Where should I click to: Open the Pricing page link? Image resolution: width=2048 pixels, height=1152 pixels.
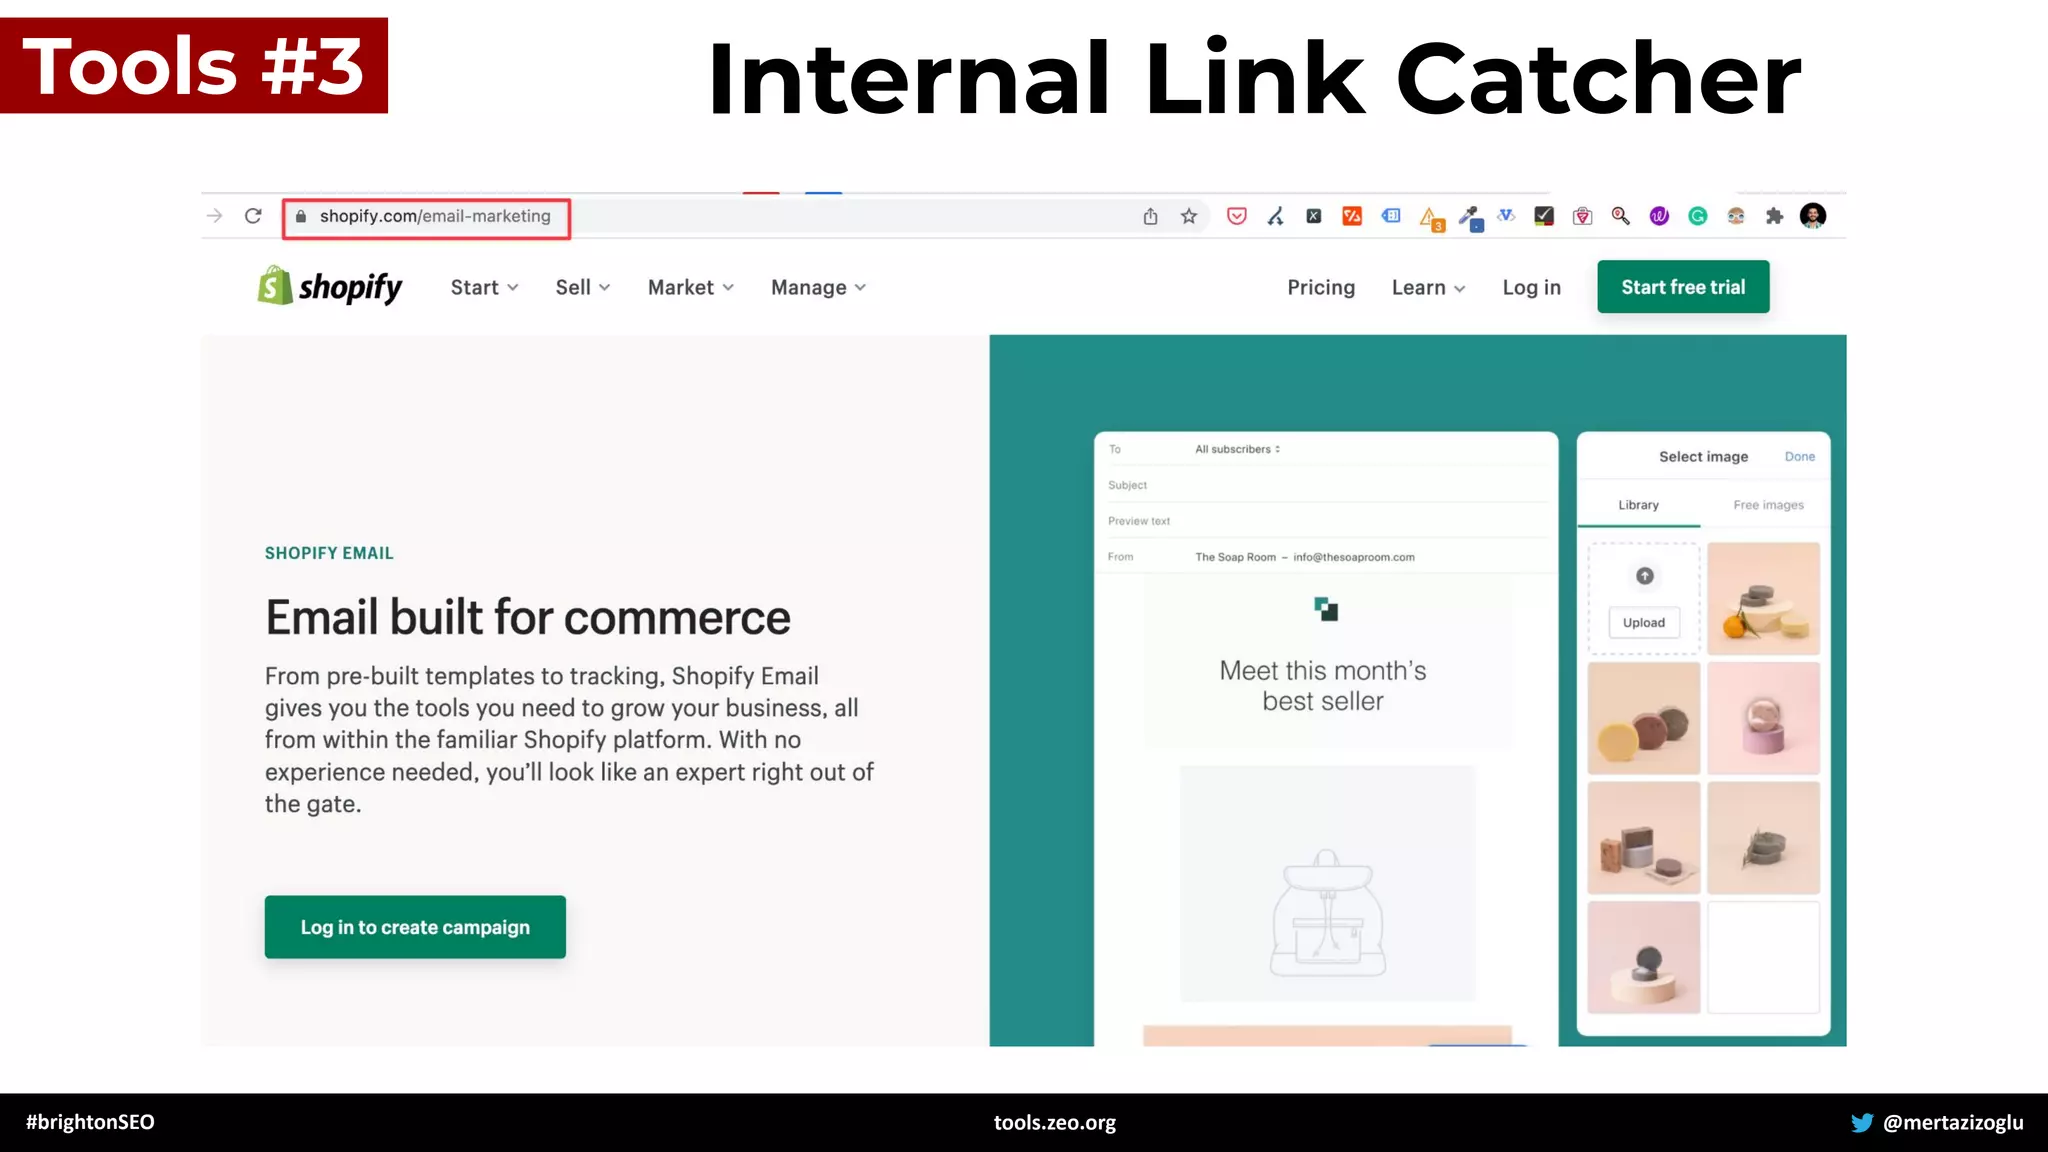1321,287
